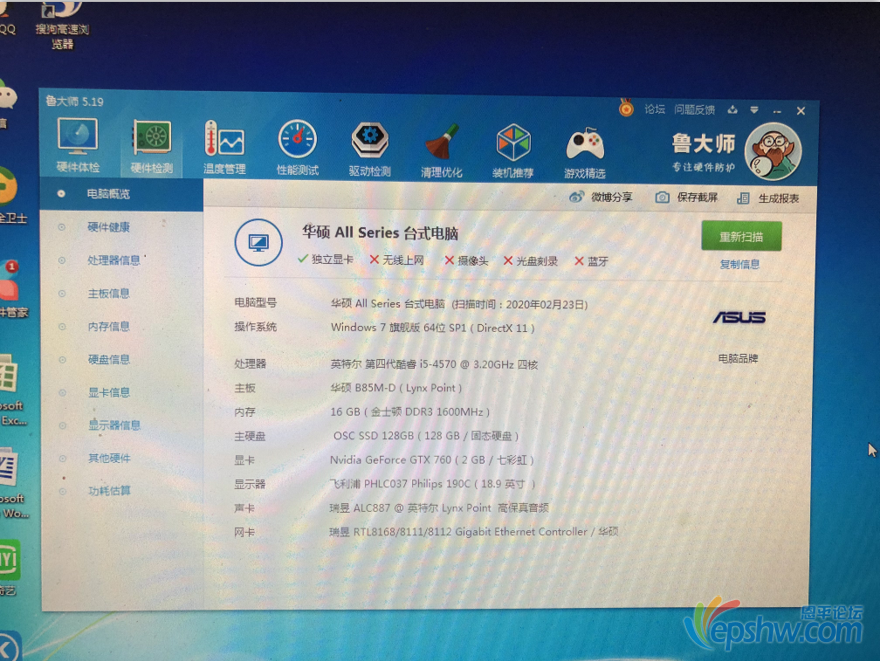The width and height of the screenshot is (880, 661).
Task: Click 摄像头 status item
Action: (466, 261)
